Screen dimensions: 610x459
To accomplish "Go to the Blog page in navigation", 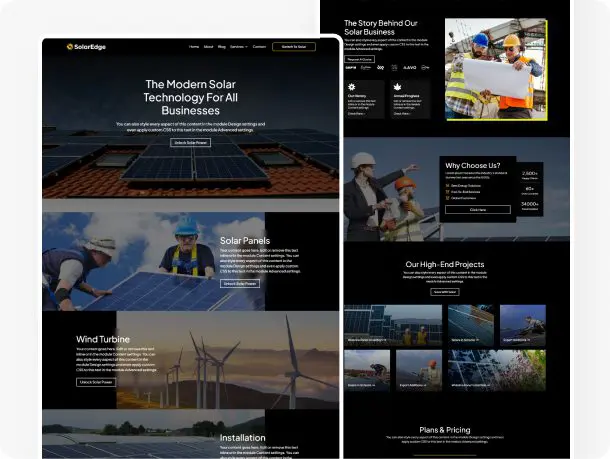I will point(221,47).
